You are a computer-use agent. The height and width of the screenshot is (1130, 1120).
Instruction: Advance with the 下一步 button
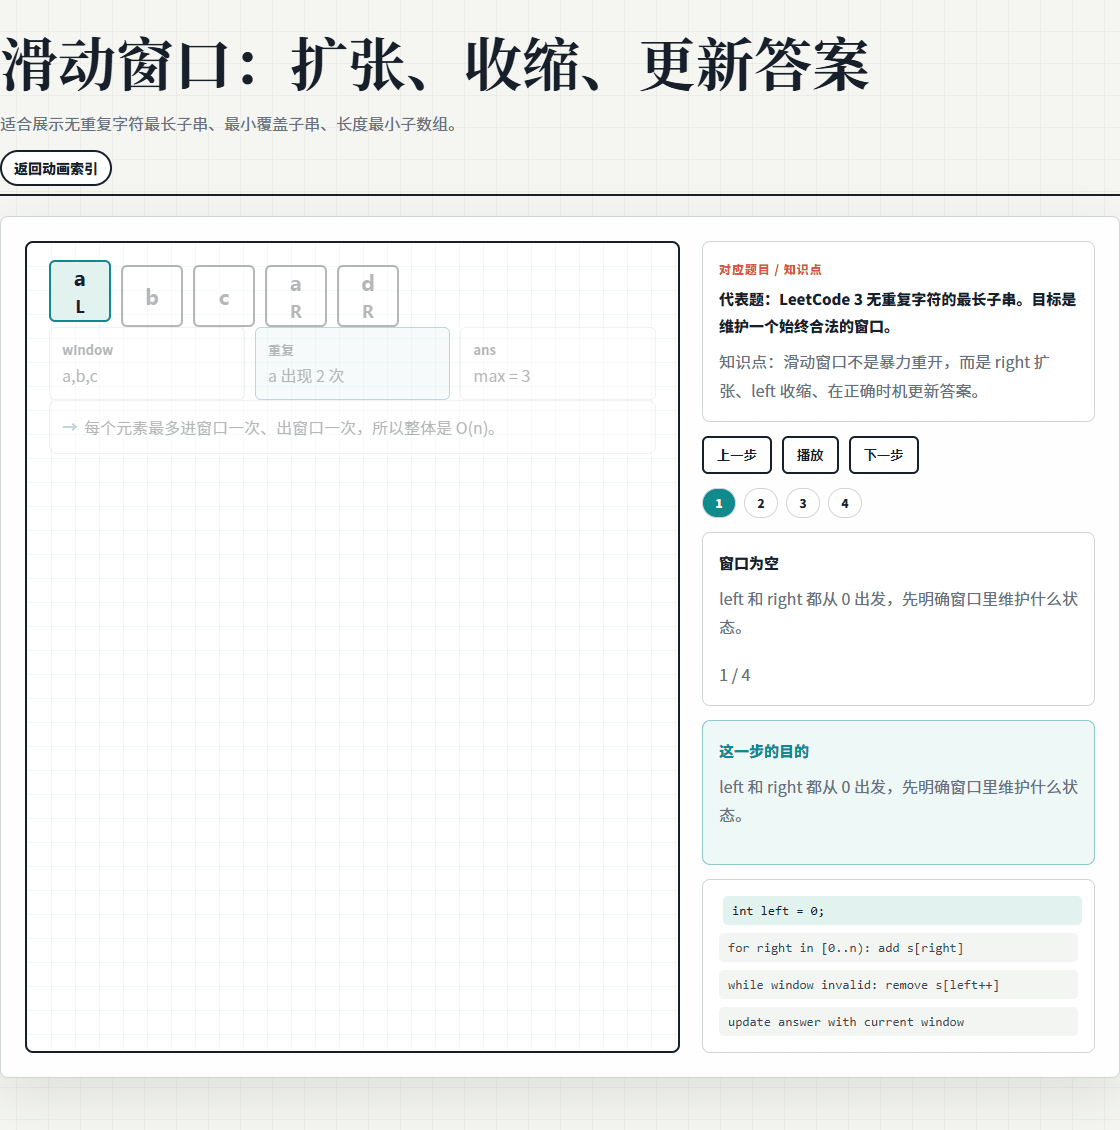pyautogui.click(x=884, y=455)
